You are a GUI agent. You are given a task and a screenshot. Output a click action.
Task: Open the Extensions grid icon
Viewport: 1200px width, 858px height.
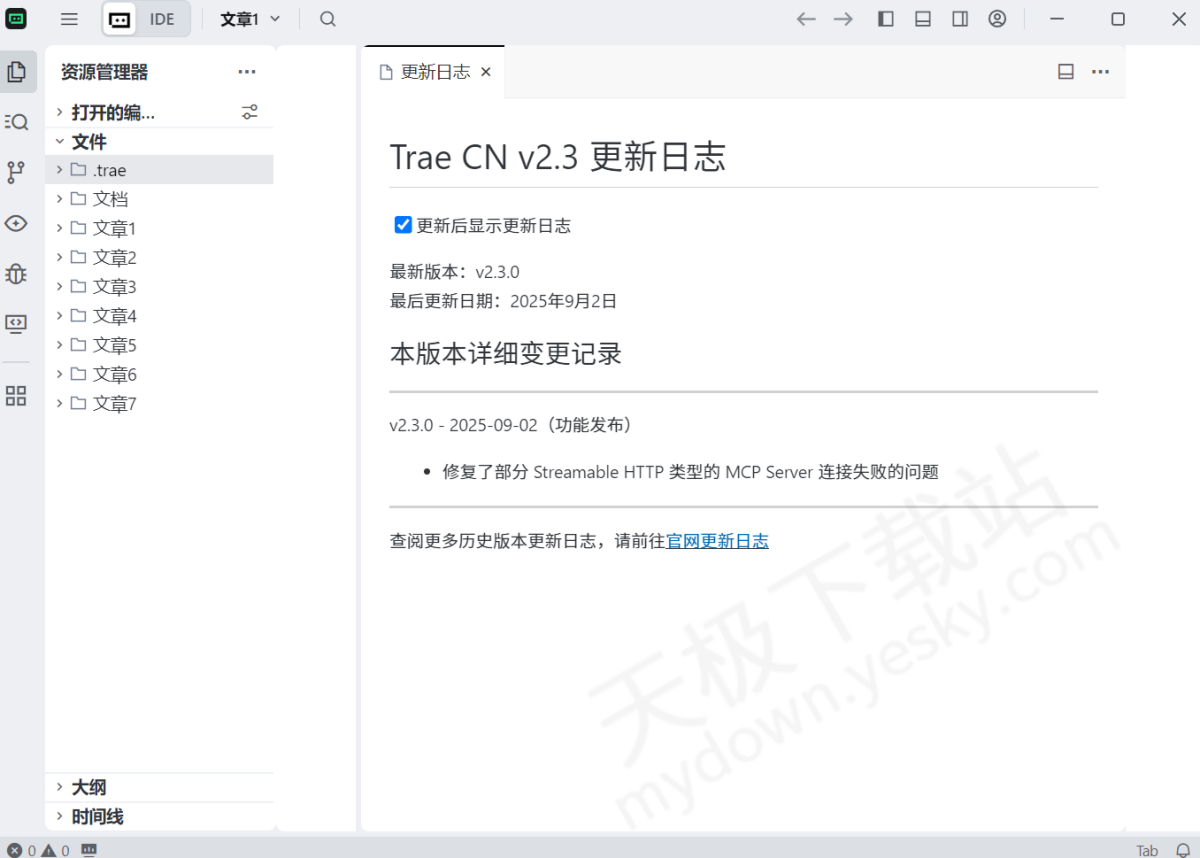pos(16,396)
